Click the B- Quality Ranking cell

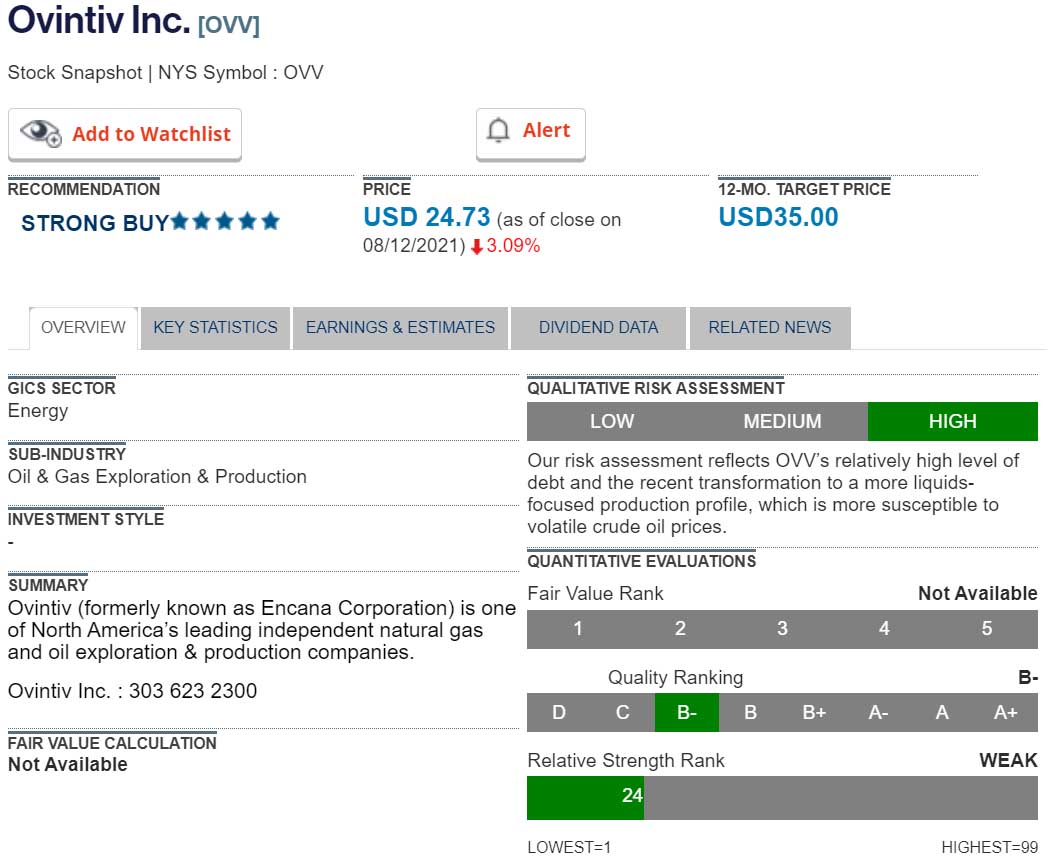click(686, 713)
